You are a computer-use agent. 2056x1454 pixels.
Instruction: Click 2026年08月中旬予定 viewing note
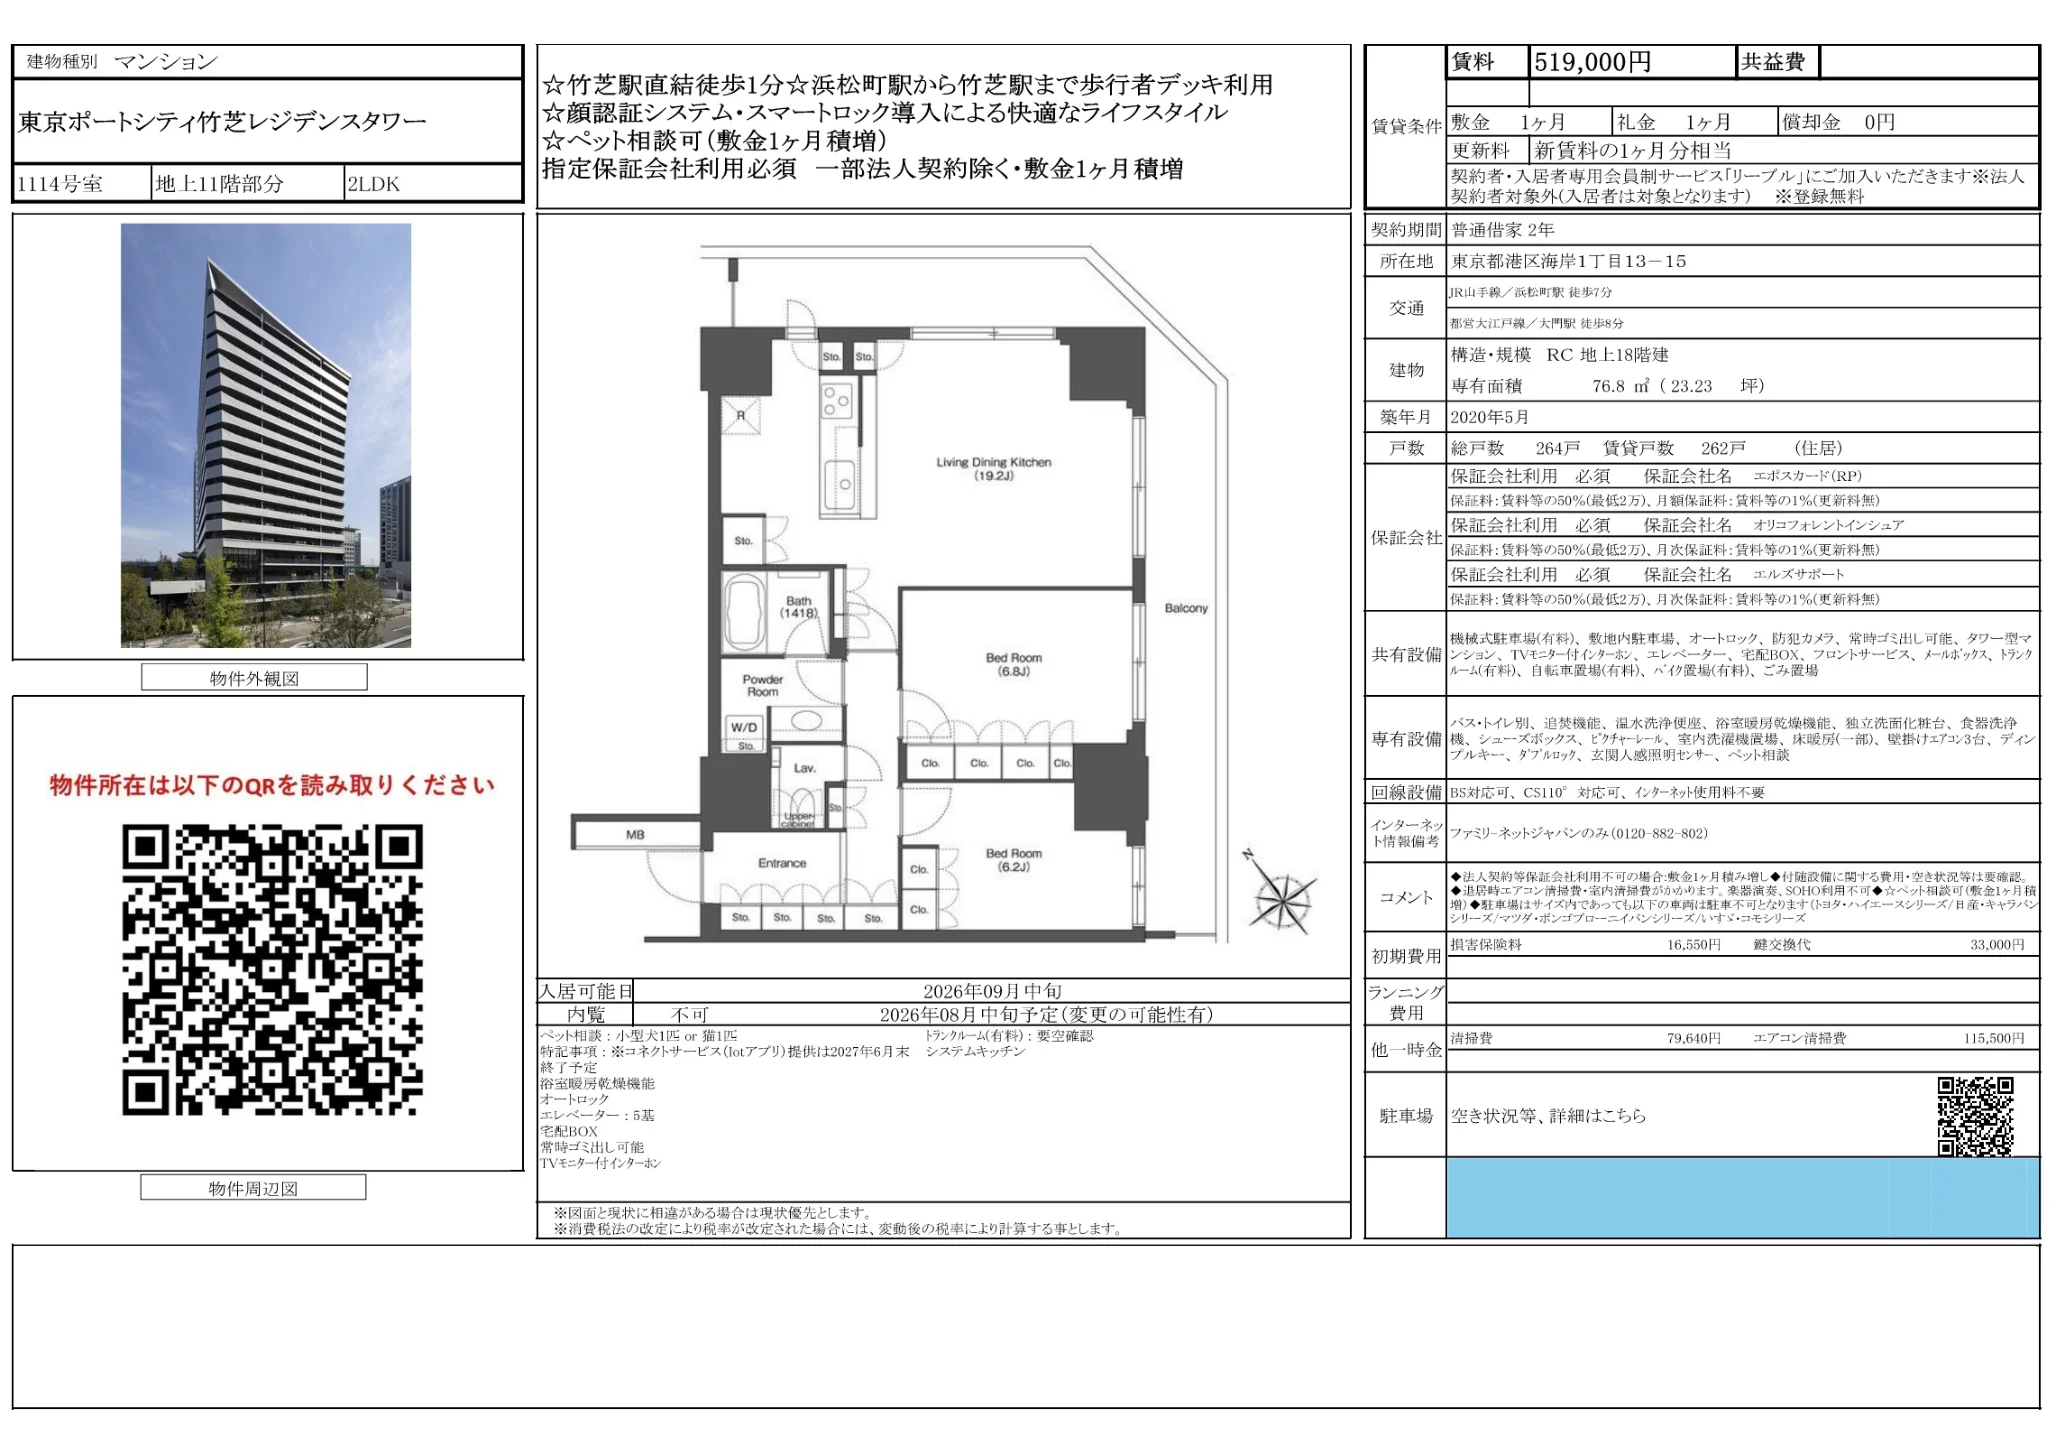tap(1046, 1014)
